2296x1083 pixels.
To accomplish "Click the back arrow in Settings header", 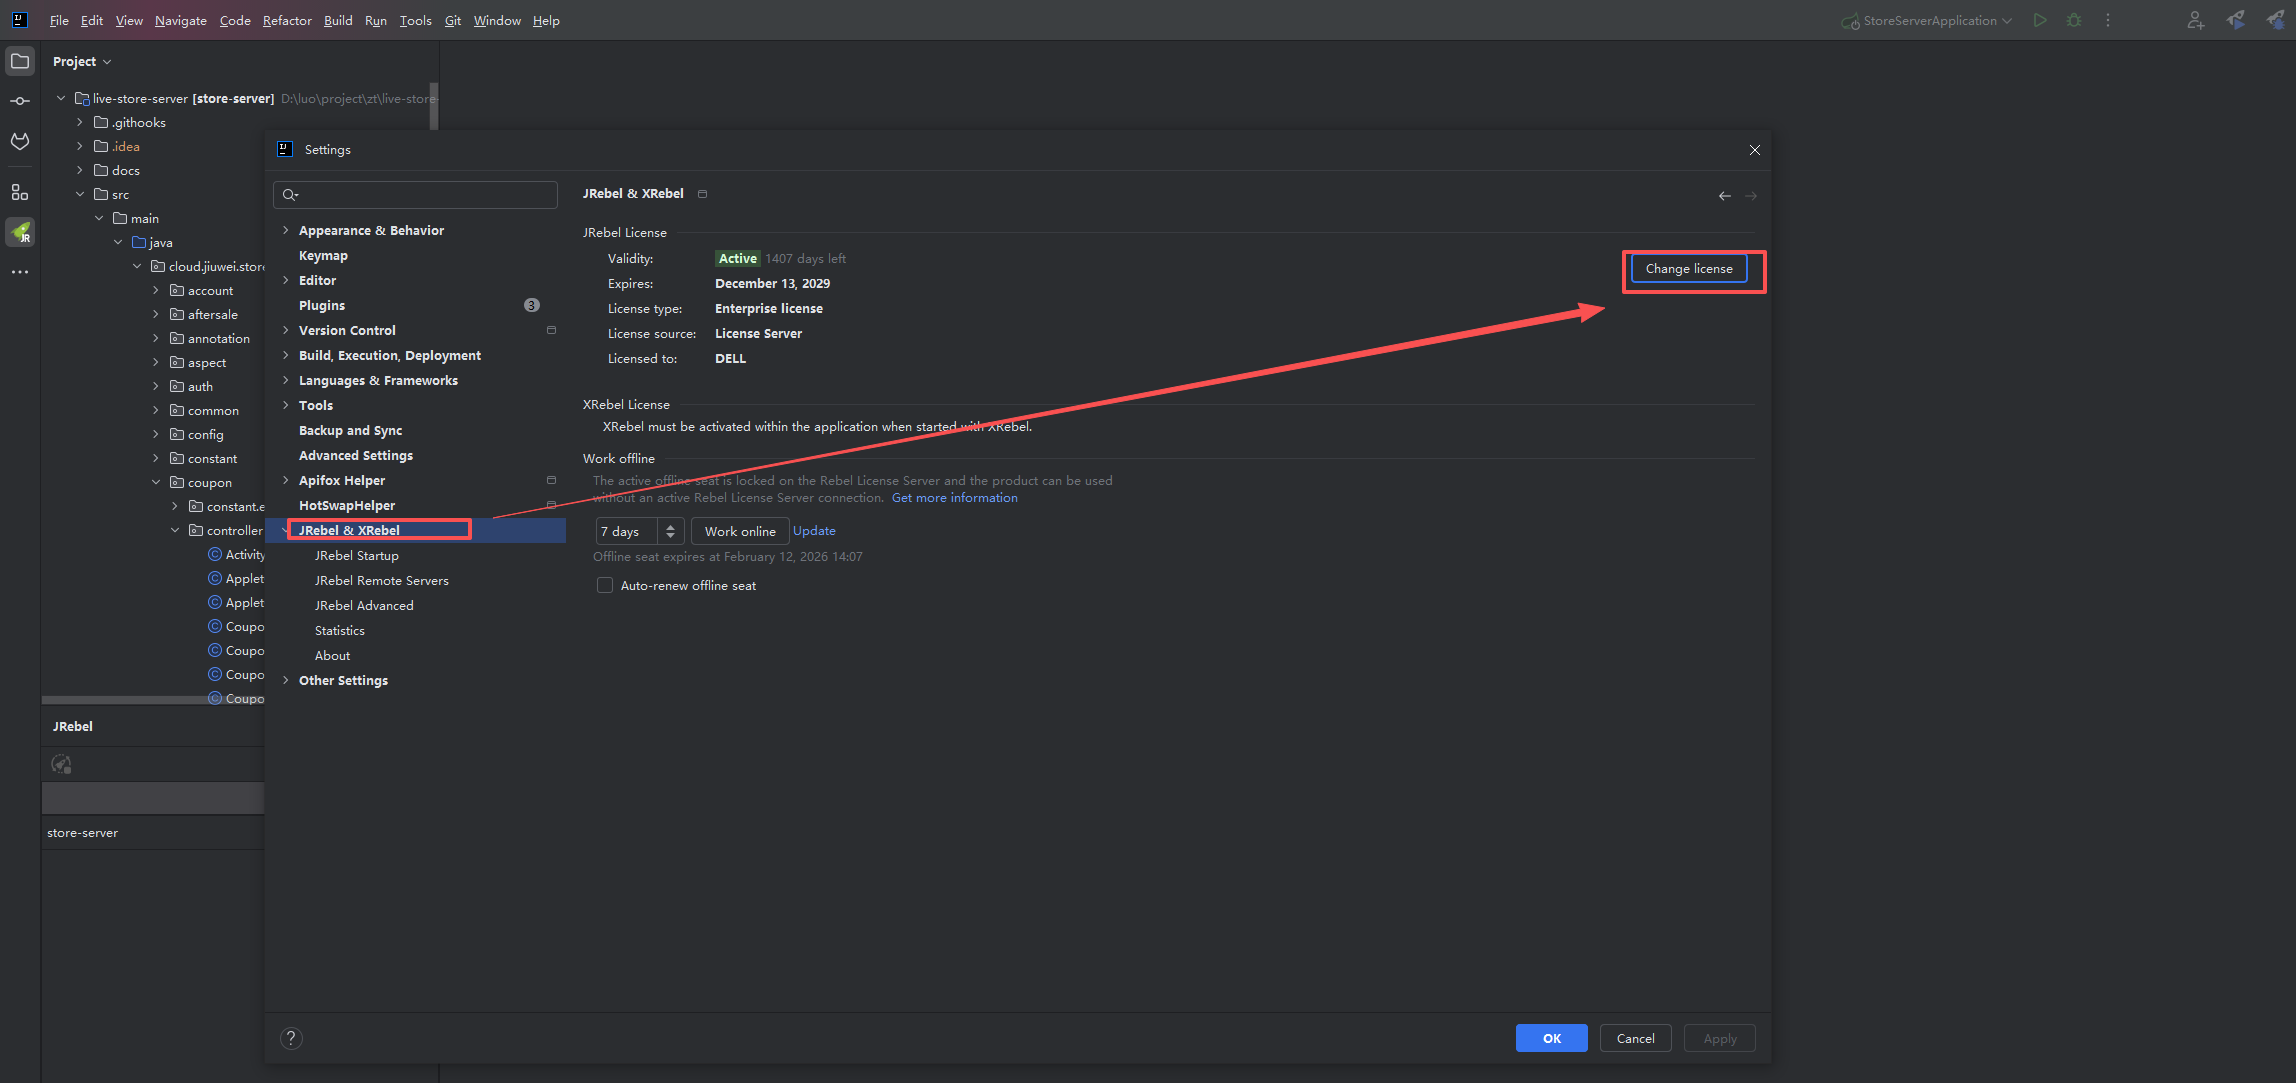I will (x=1724, y=195).
